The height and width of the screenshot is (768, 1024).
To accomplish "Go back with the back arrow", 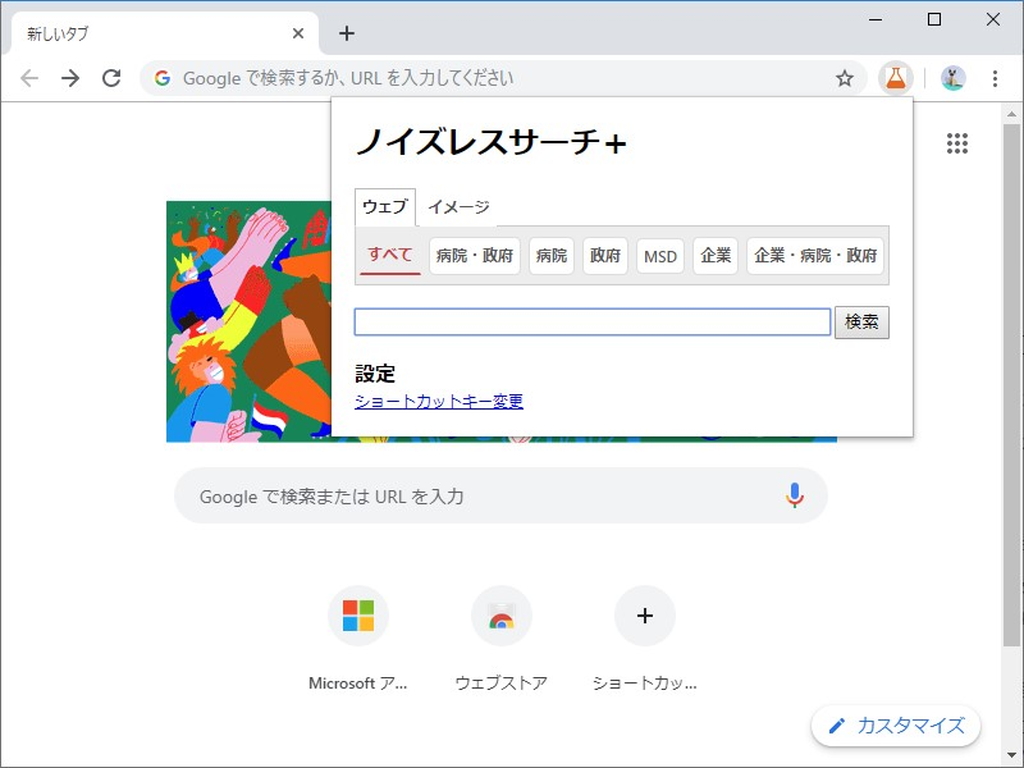I will (29, 77).
